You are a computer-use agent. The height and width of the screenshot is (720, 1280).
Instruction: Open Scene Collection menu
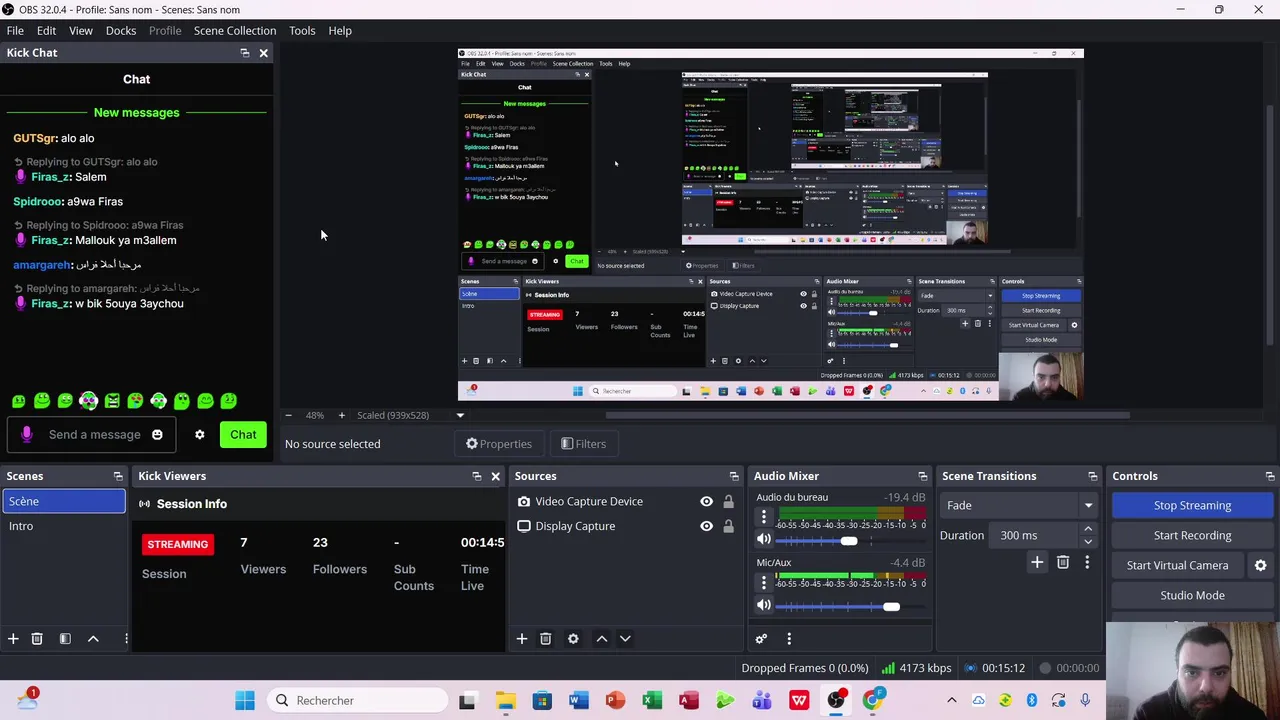235,30
